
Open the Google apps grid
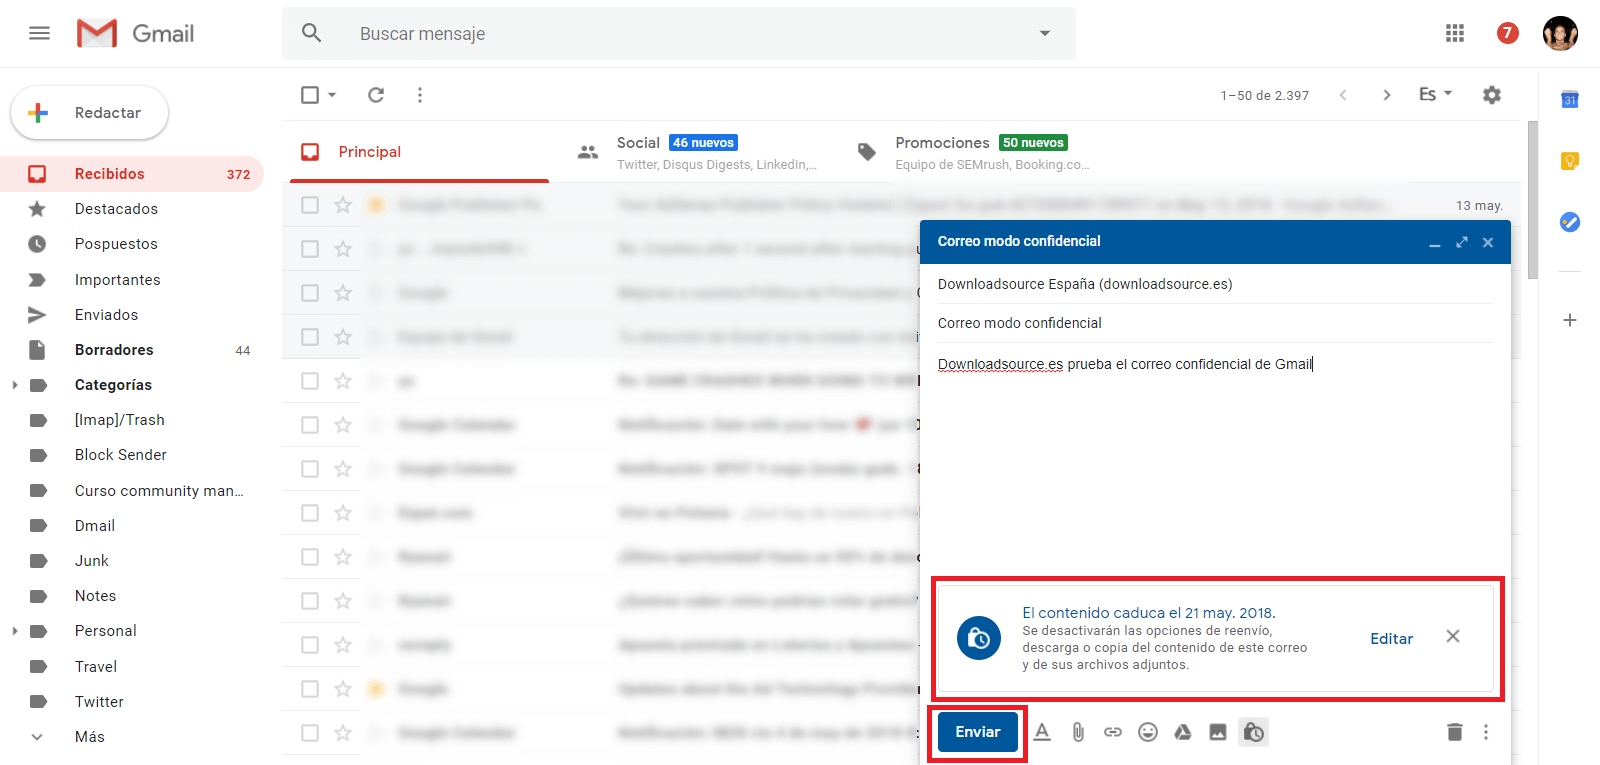[1455, 33]
